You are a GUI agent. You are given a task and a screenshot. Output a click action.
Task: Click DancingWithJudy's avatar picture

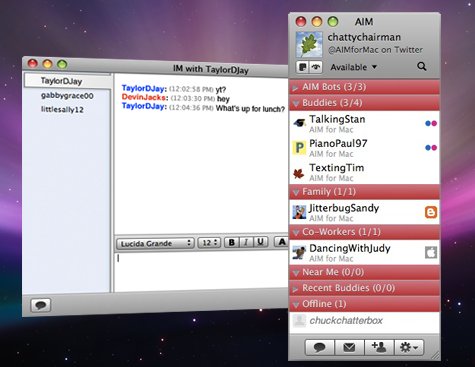299,252
